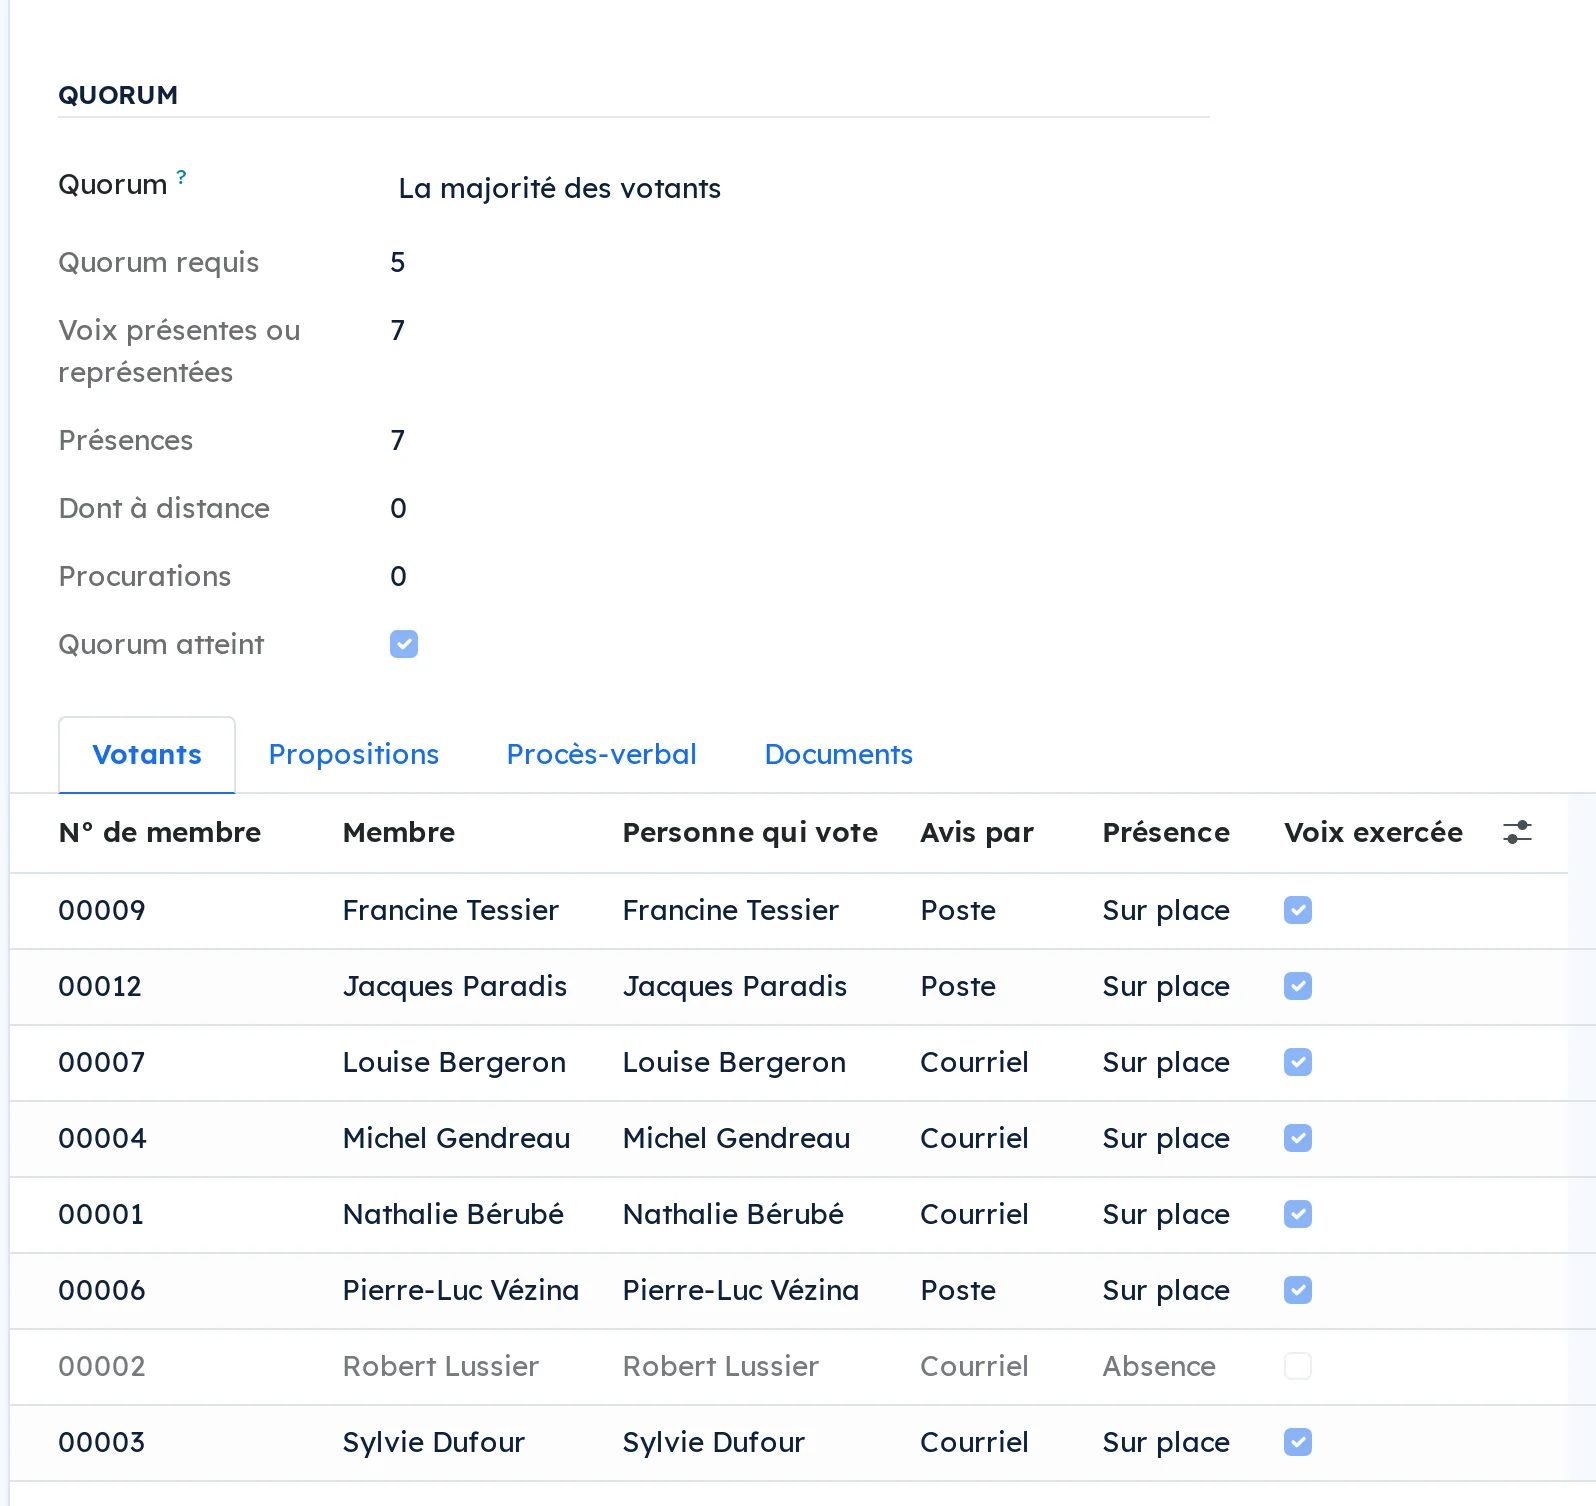Click Présence 'Sur place' for Nathalie Bérubé
The image size is (1596, 1506).
(1166, 1214)
